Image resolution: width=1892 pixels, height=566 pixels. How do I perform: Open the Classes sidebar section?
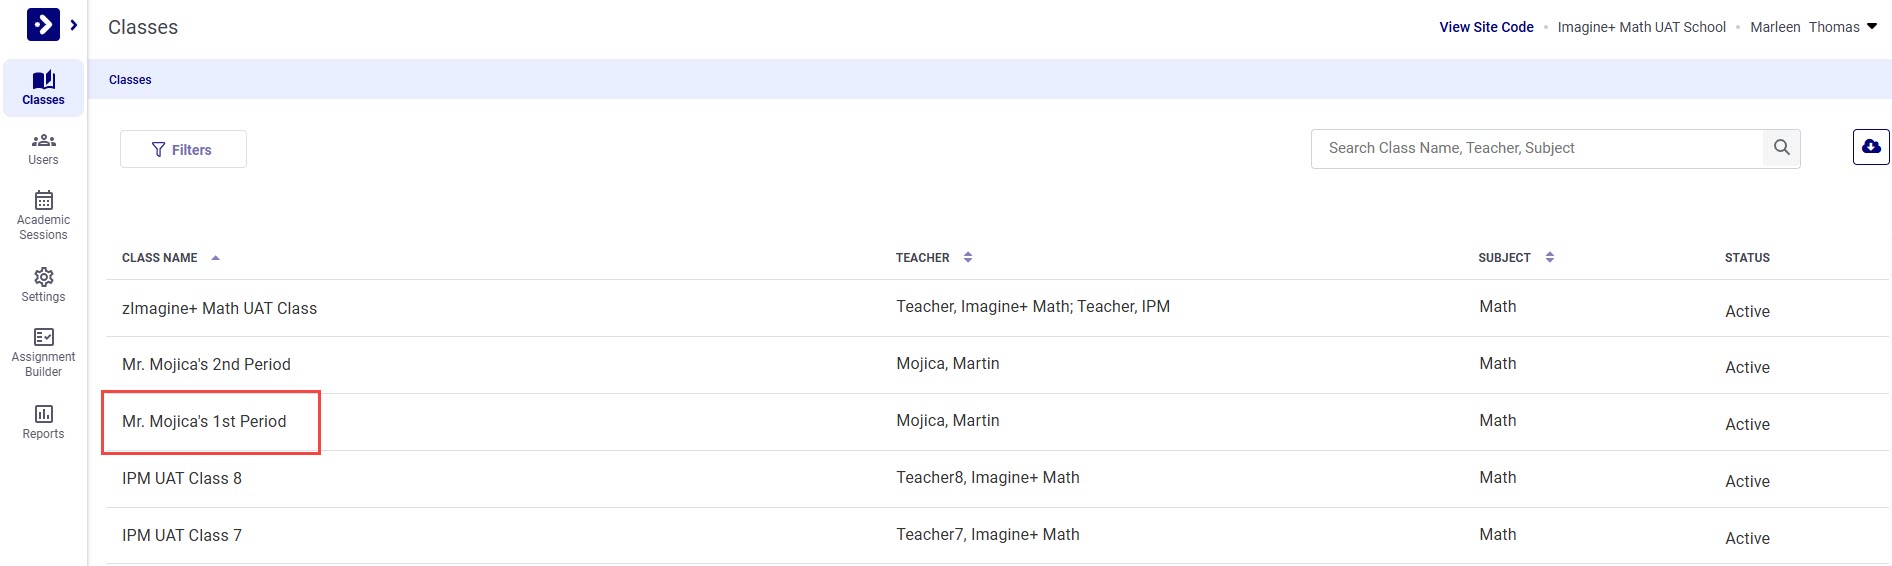pyautogui.click(x=43, y=88)
